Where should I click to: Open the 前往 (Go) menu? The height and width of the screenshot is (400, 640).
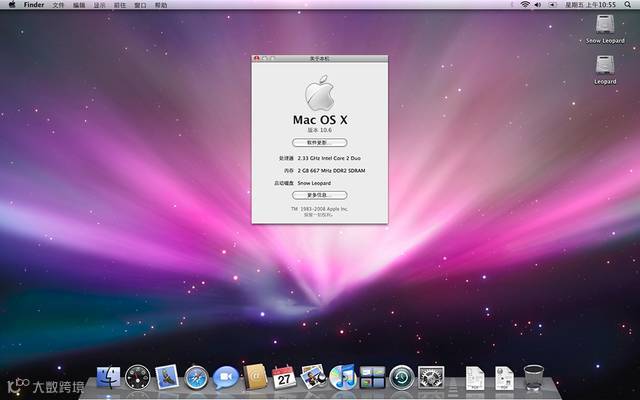point(120,5)
